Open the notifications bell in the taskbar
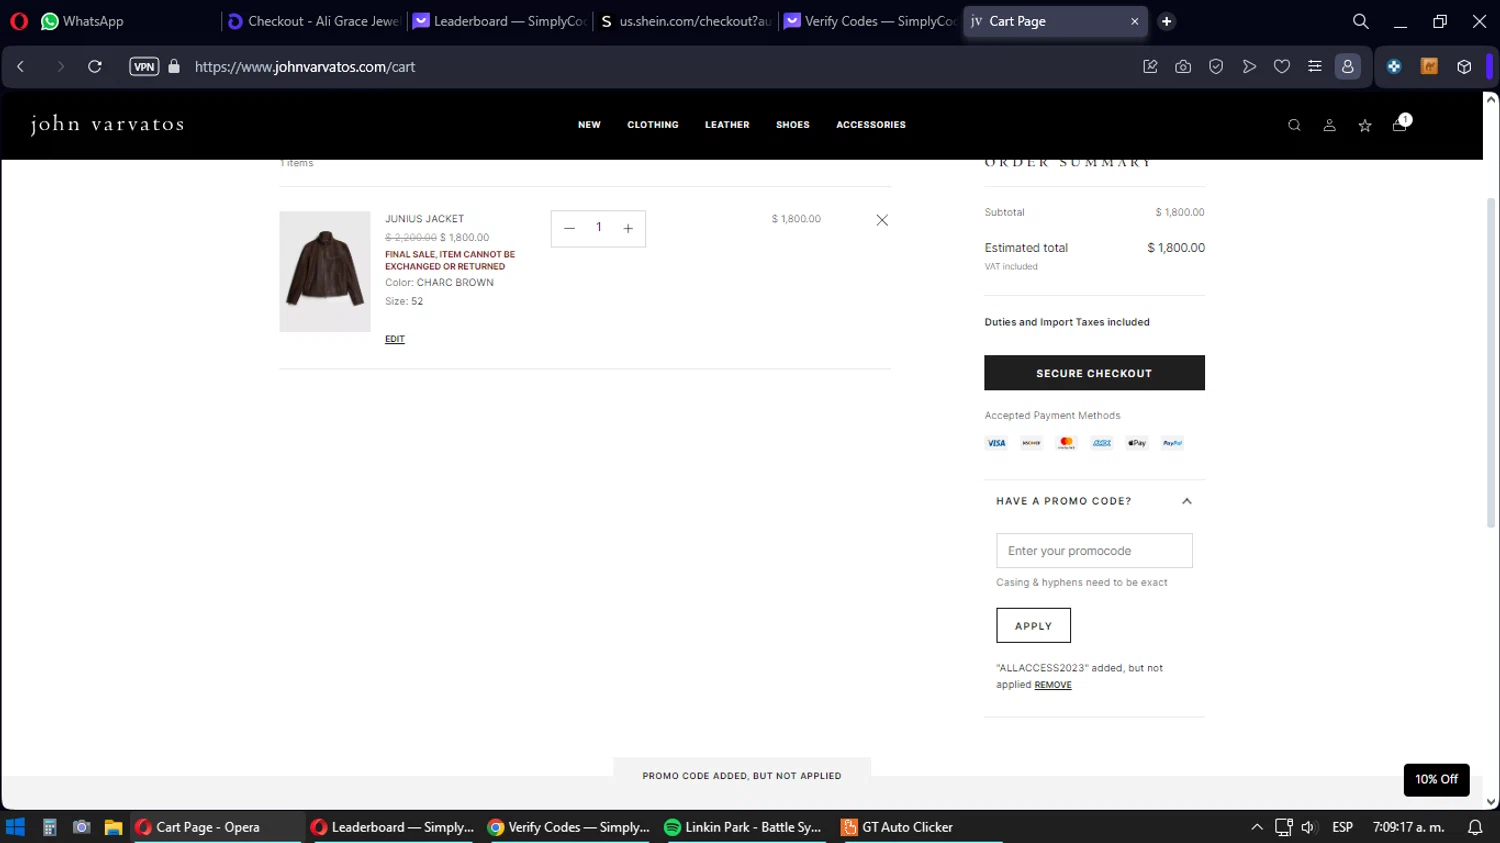The image size is (1500, 843). click(1475, 827)
